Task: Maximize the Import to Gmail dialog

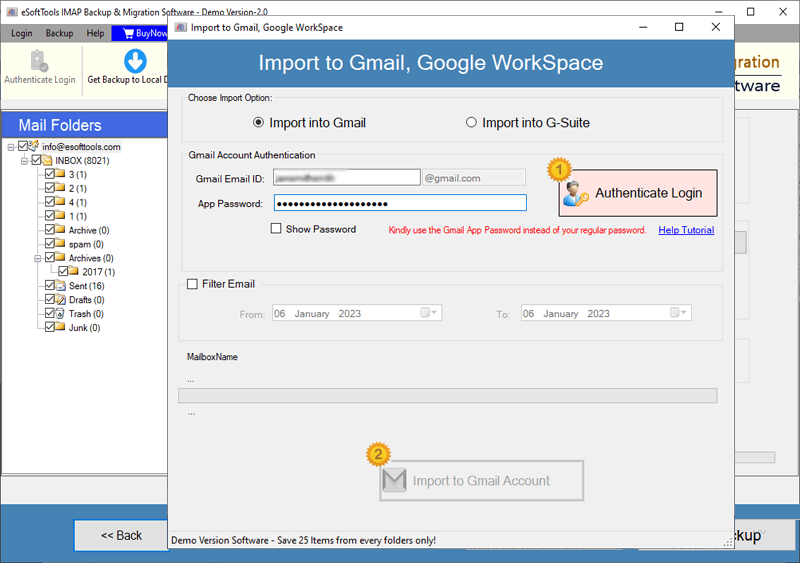Action: point(679,27)
